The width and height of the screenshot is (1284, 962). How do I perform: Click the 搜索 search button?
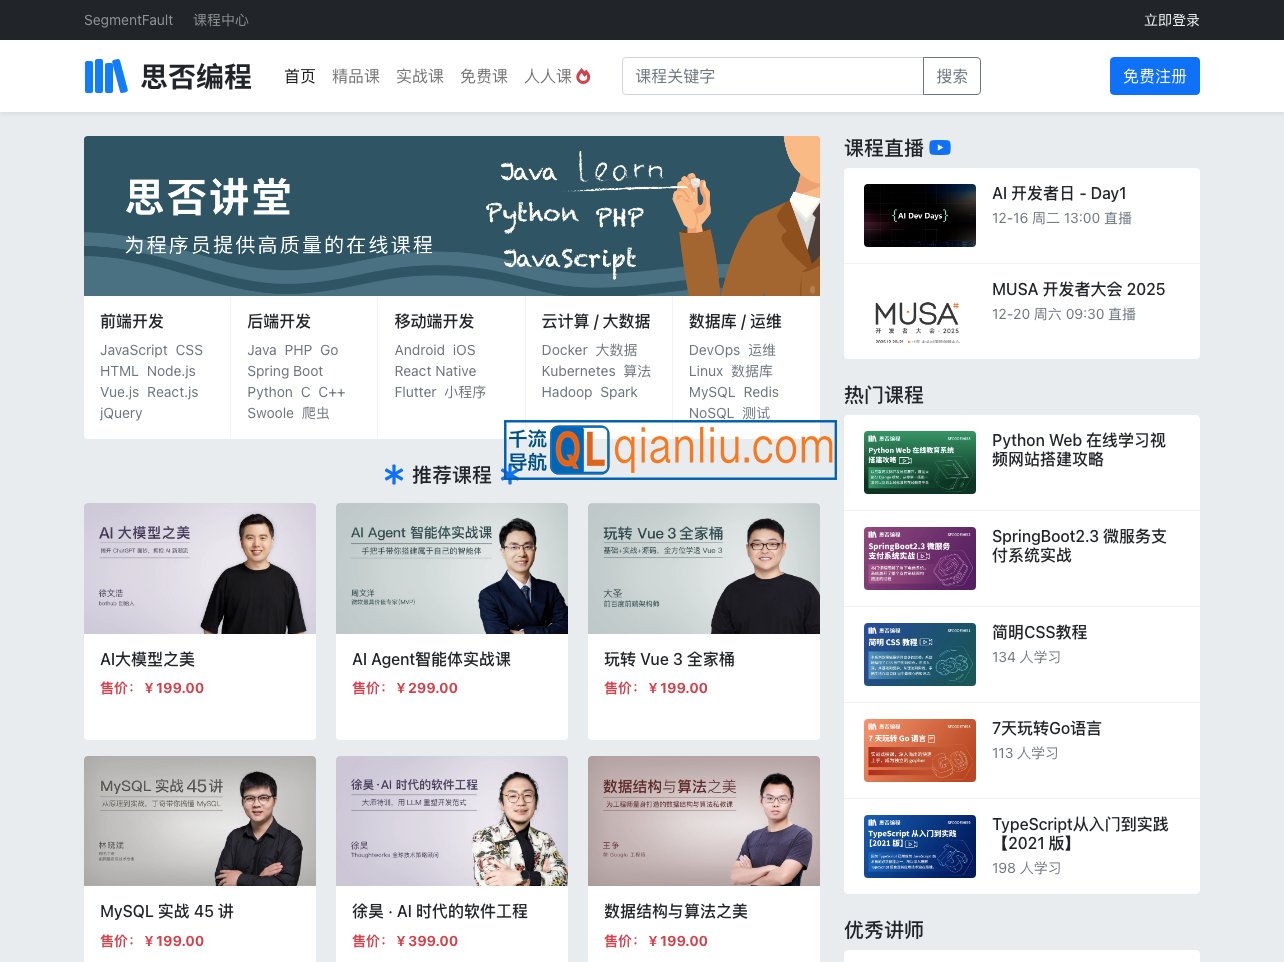(x=951, y=75)
